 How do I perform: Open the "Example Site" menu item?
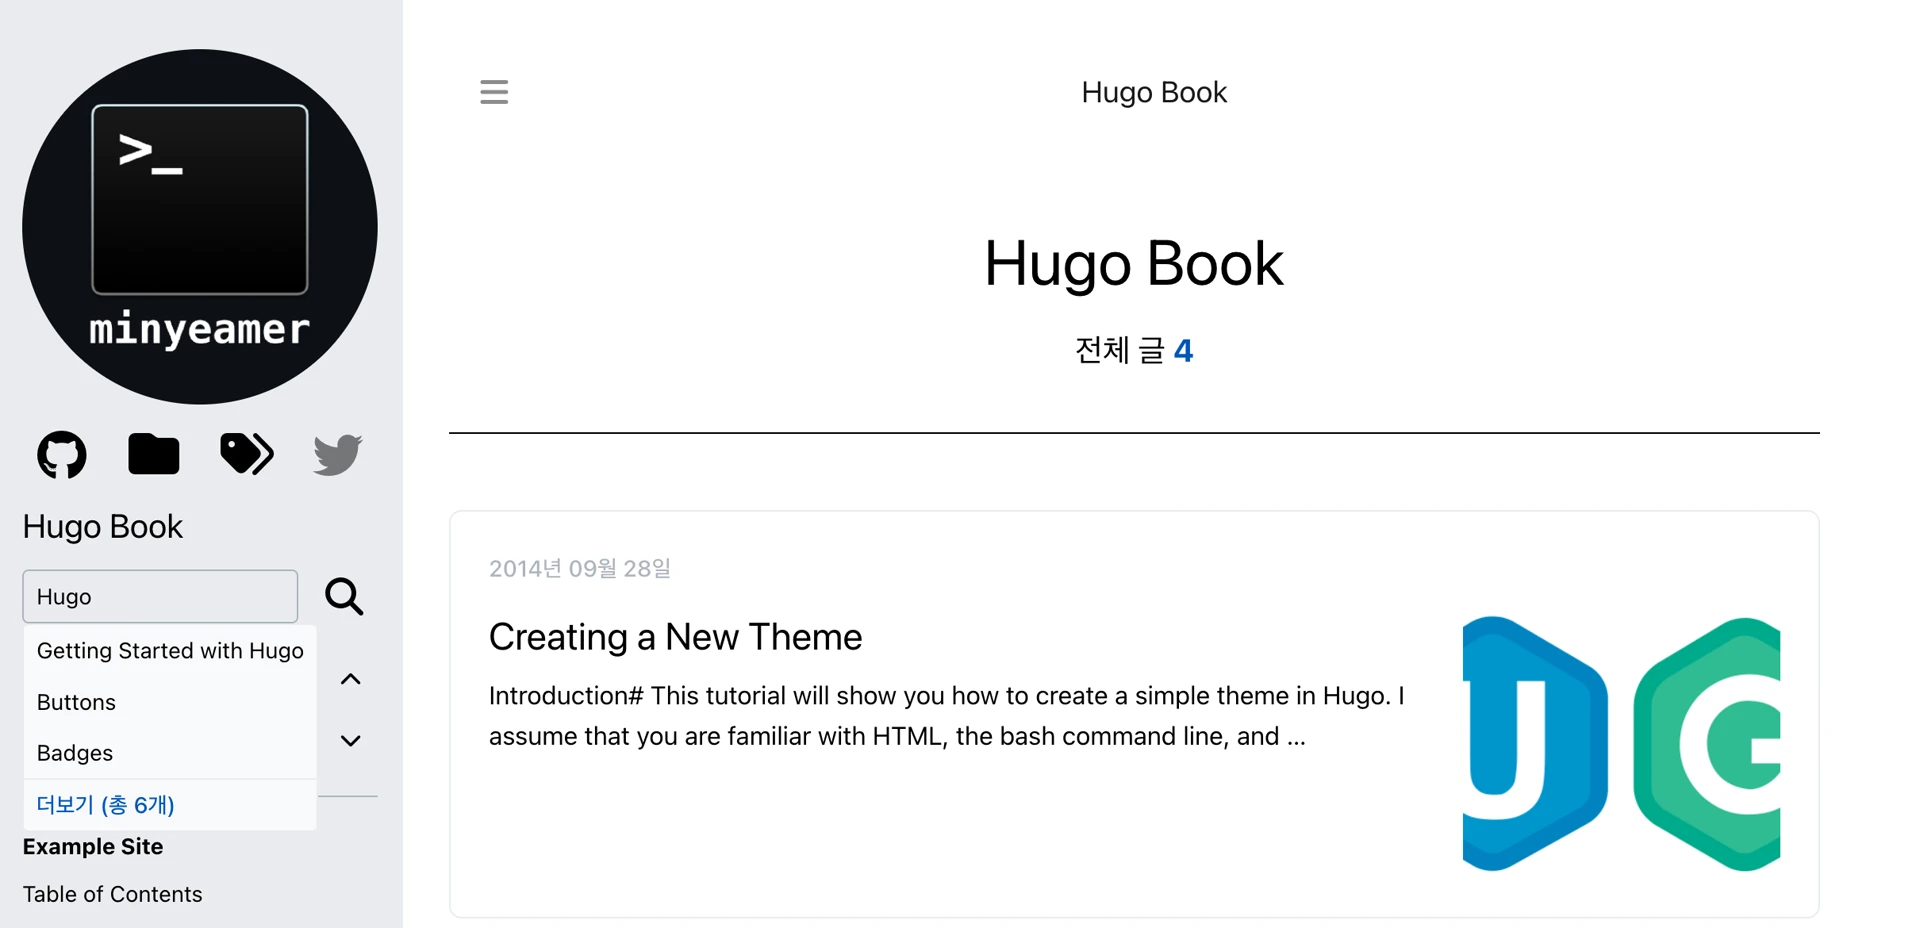pos(93,847)
